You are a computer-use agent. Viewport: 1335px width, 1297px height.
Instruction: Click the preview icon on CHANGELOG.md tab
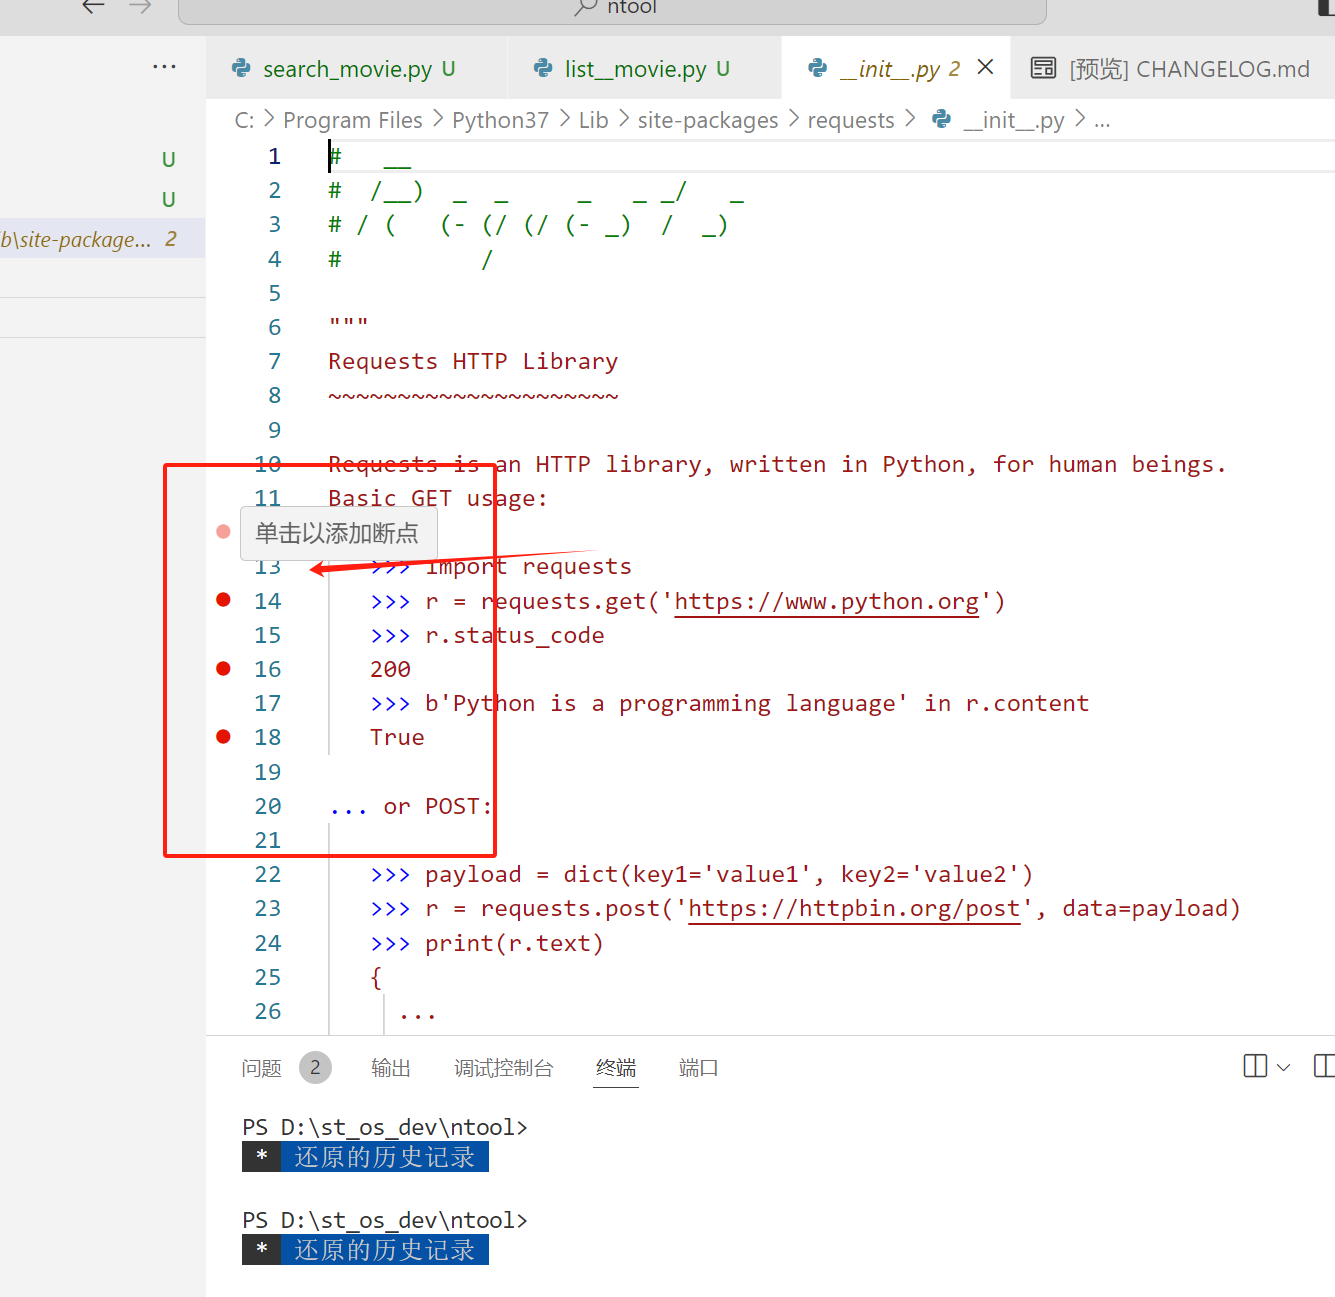(x=1043, y=68)
